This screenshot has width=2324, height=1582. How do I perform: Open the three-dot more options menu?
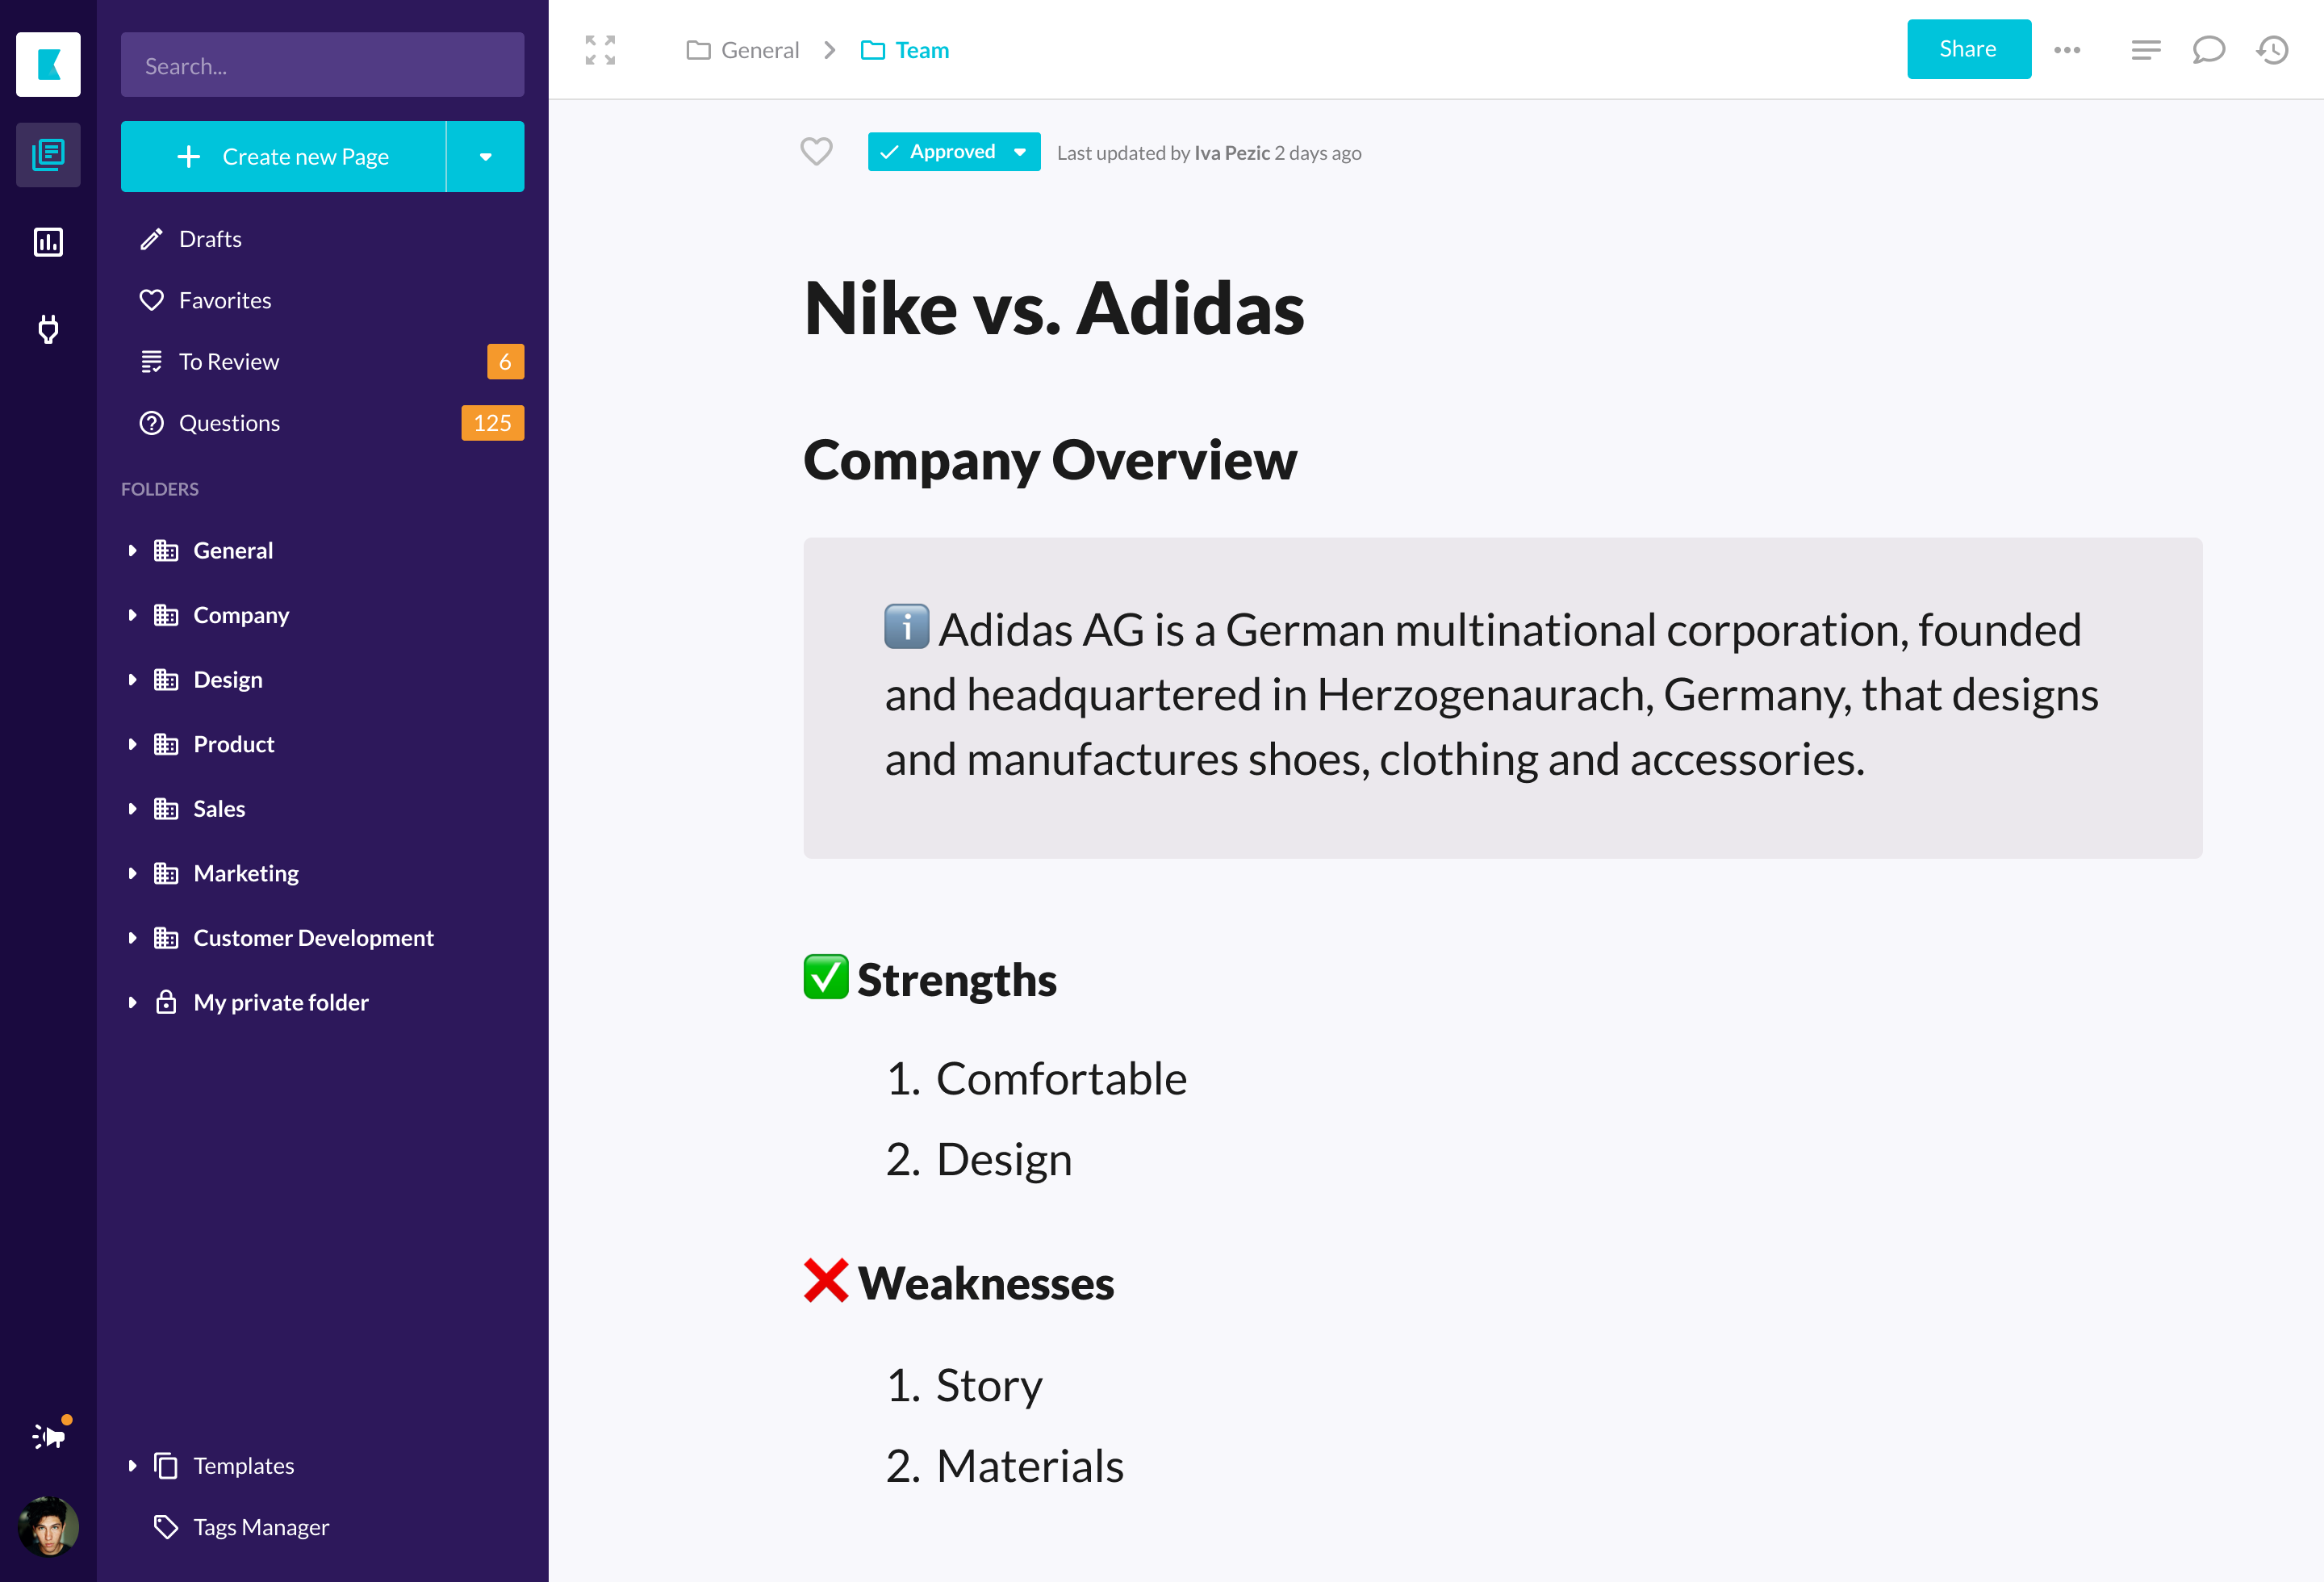2067,50
